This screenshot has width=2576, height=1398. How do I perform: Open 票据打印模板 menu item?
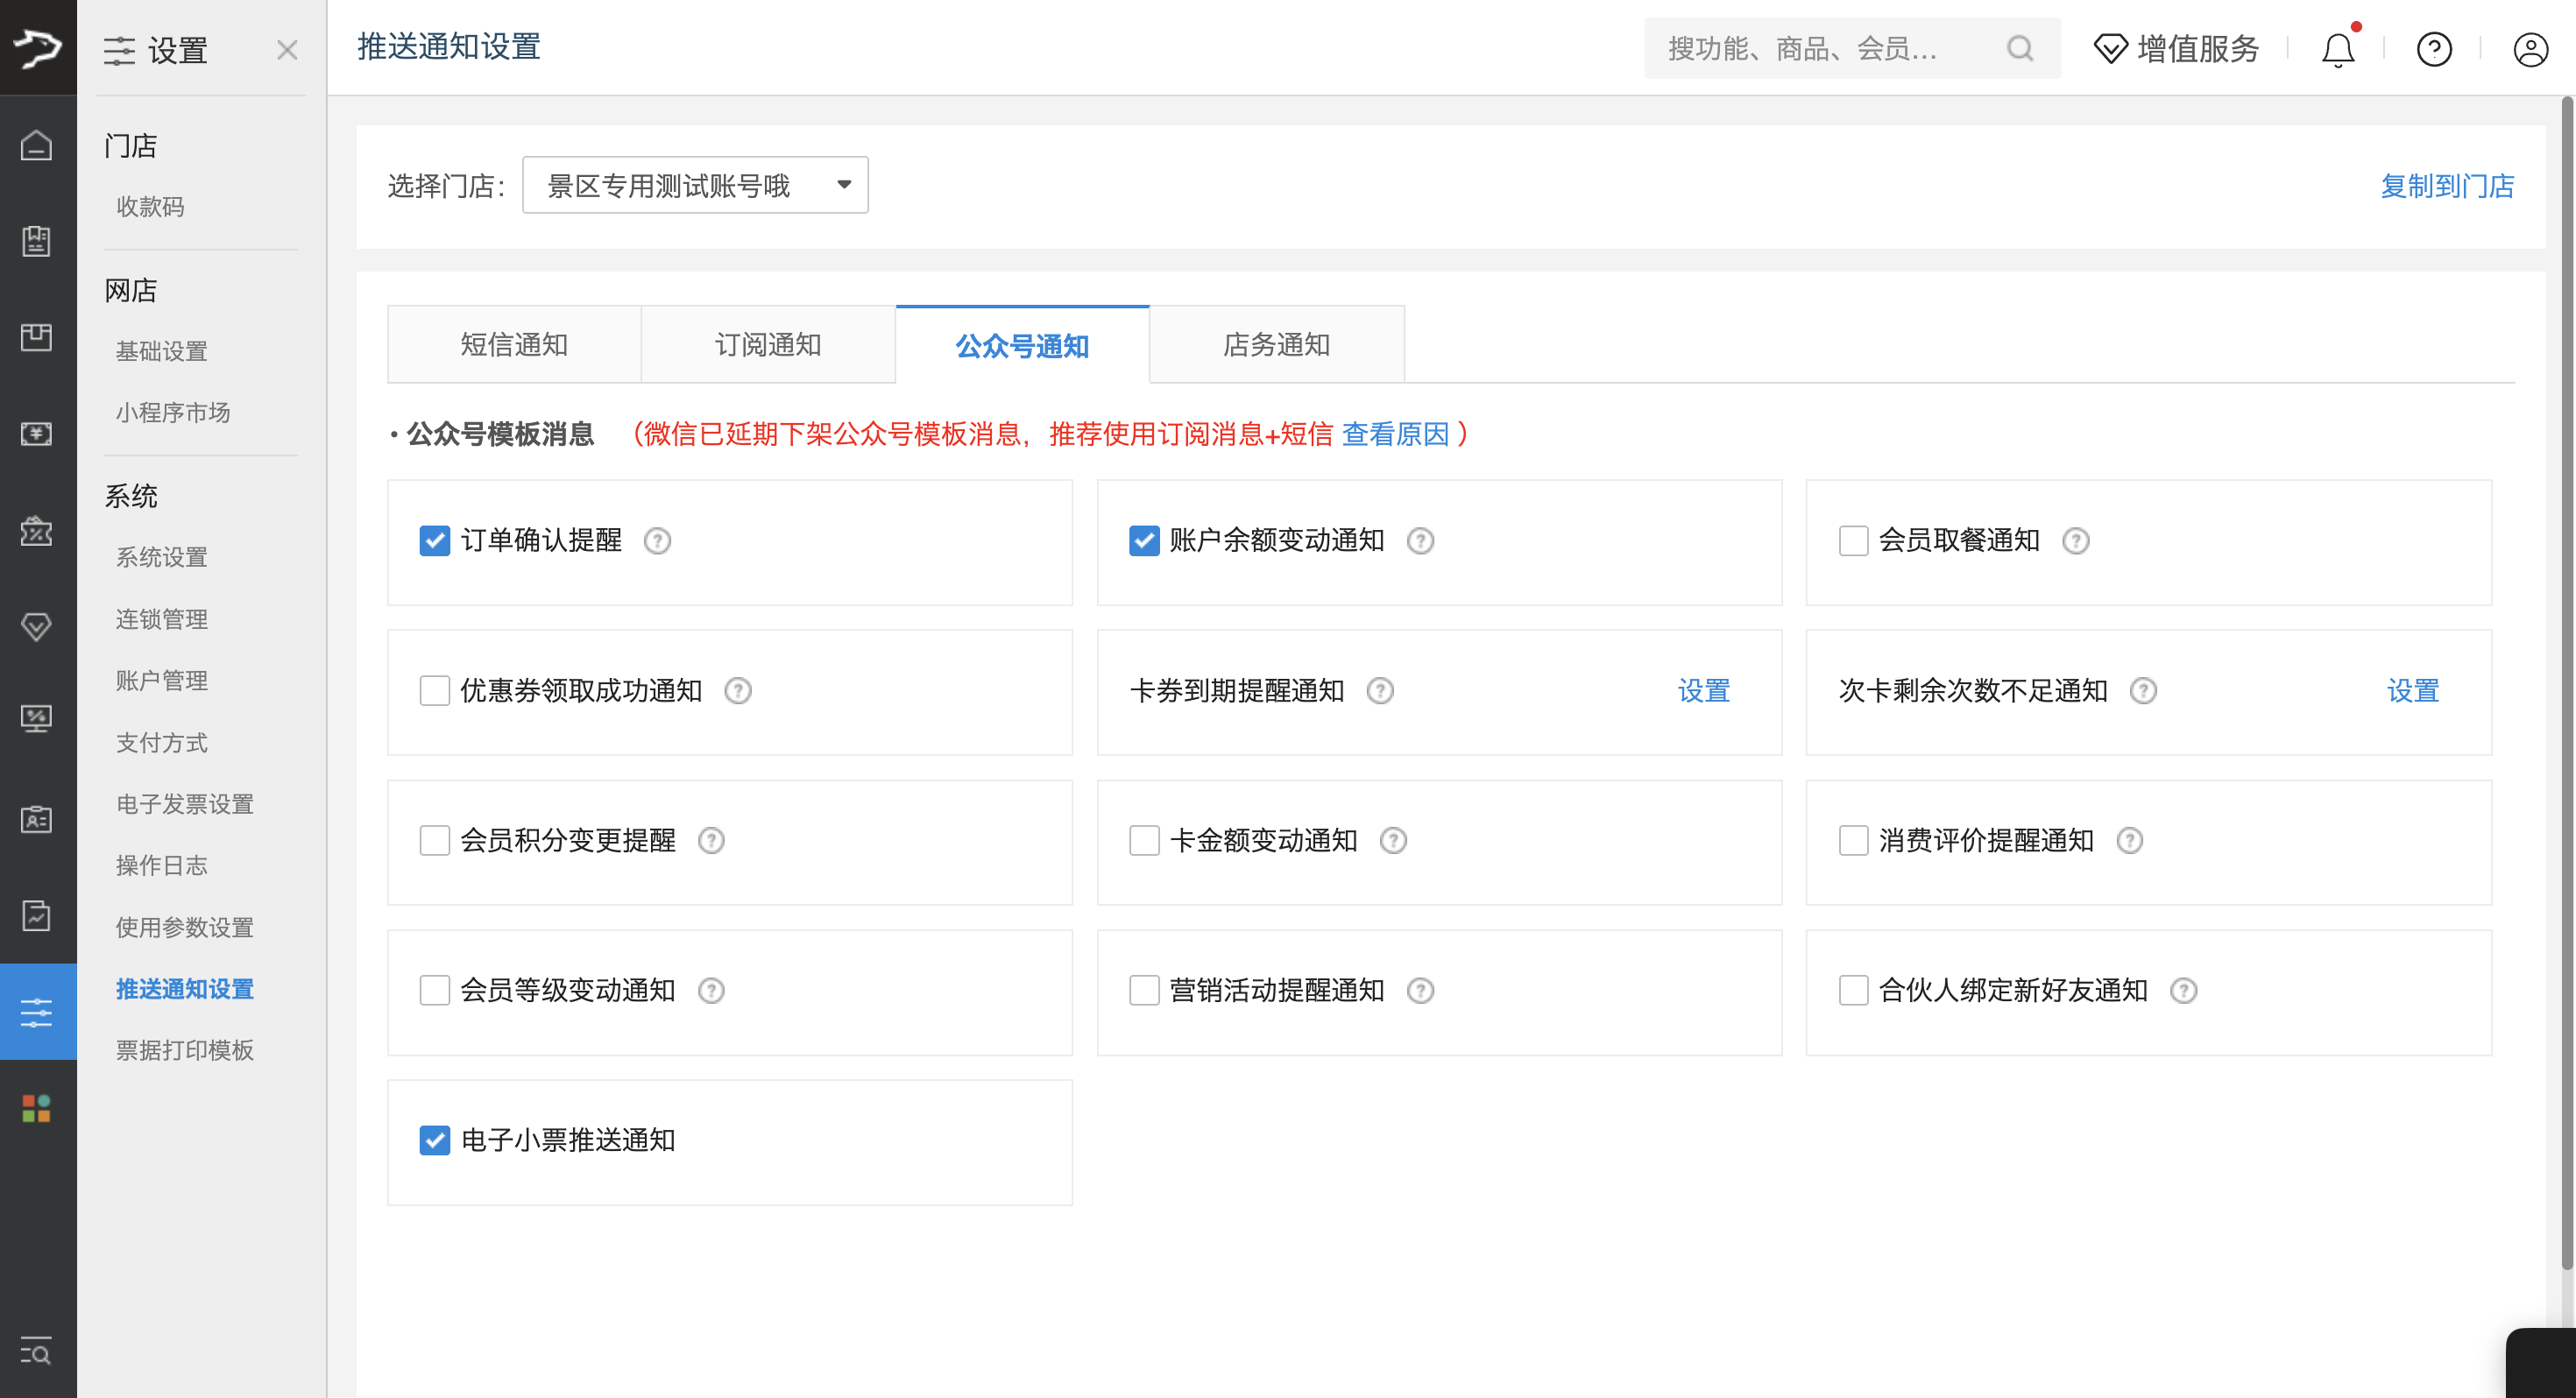pos(185,1051)
